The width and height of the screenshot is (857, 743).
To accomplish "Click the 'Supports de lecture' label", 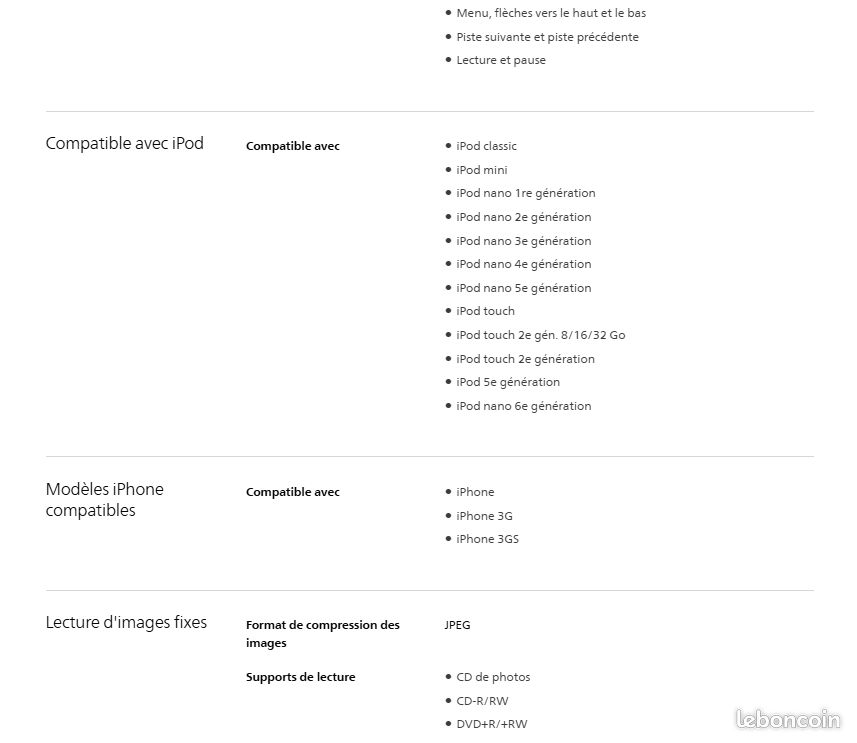I will tap(301, 677).
